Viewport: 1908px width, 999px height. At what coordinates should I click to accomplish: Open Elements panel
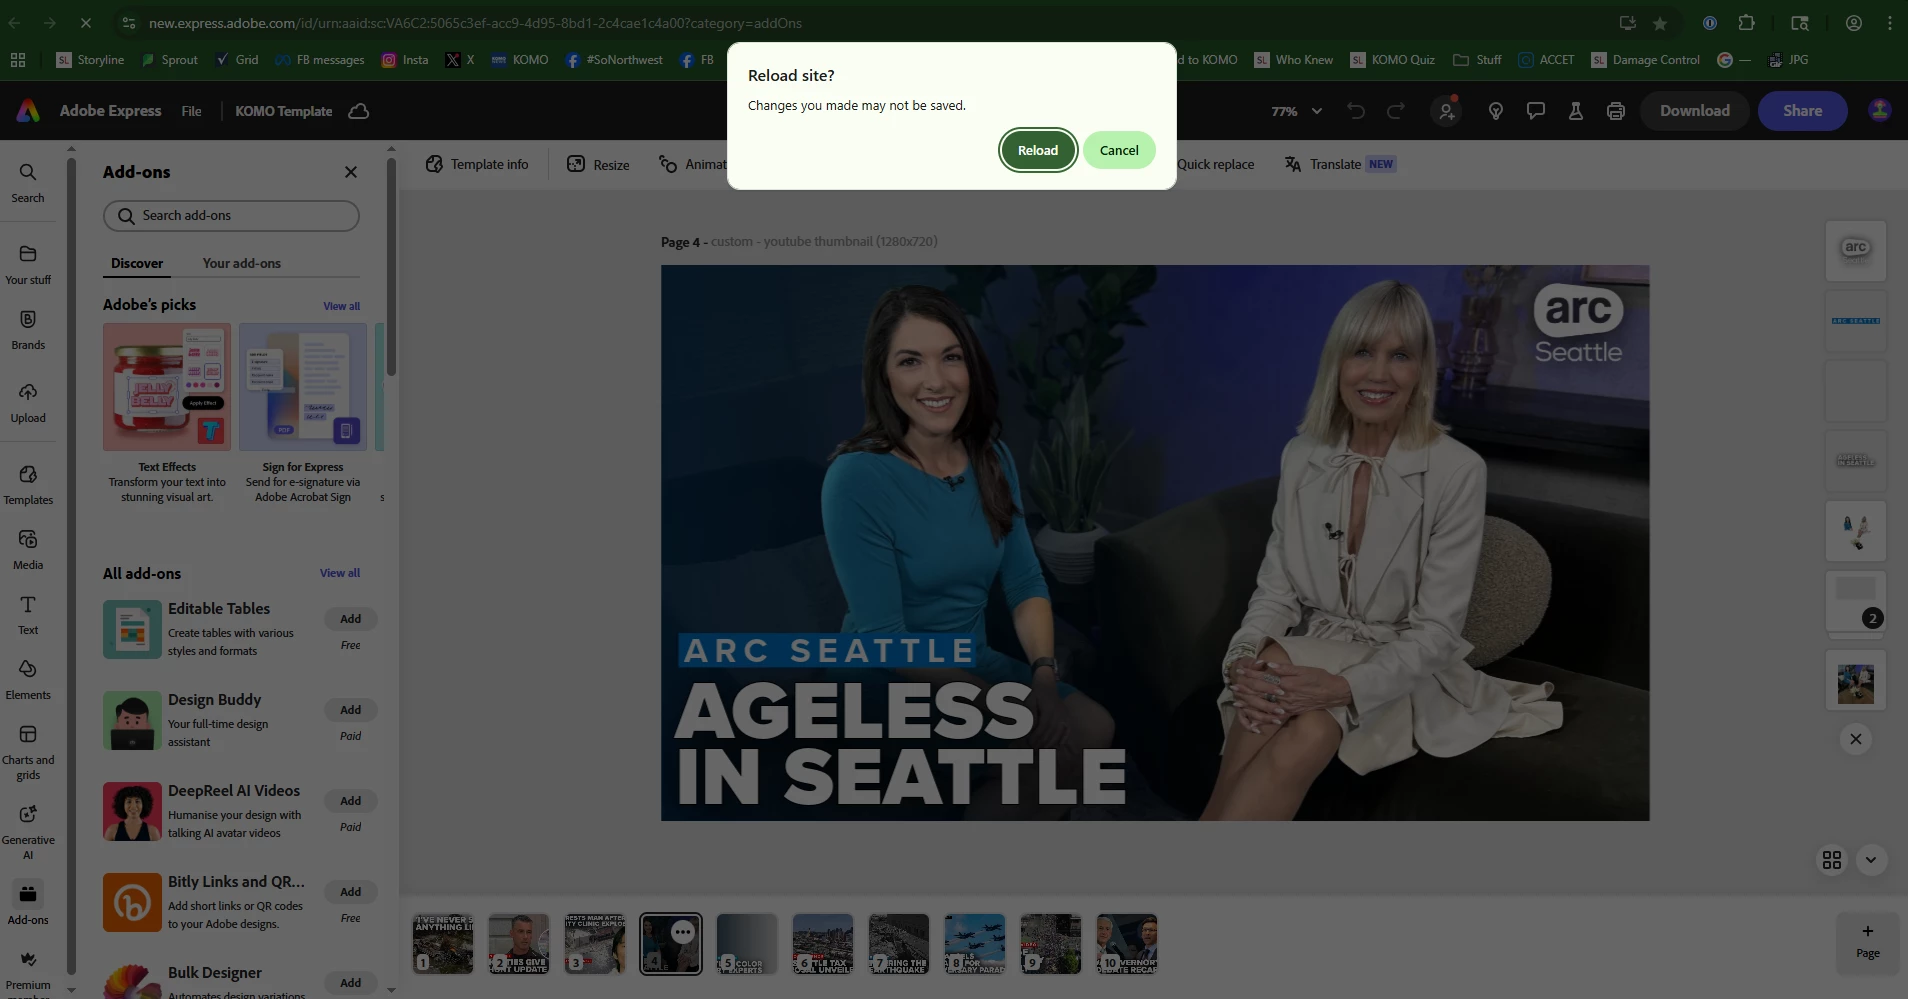click(x=28, y=680)
